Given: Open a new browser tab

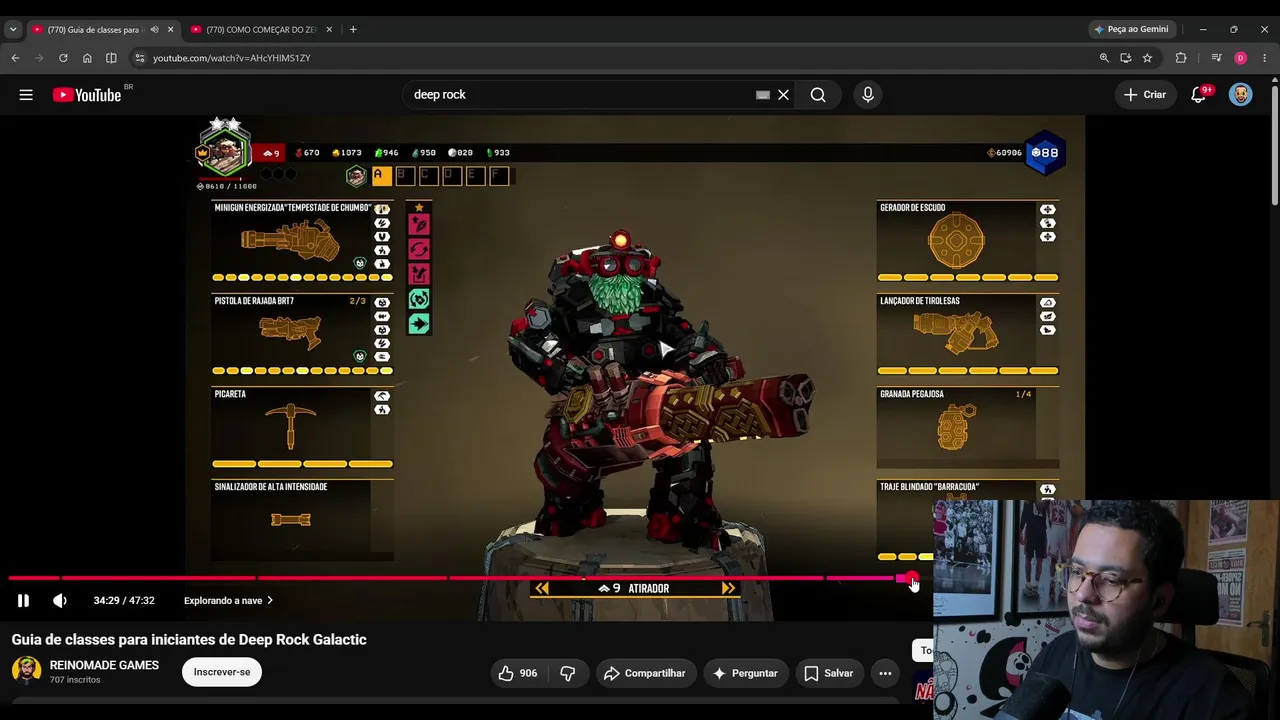Looking at the screenshot, I should 353,29.
